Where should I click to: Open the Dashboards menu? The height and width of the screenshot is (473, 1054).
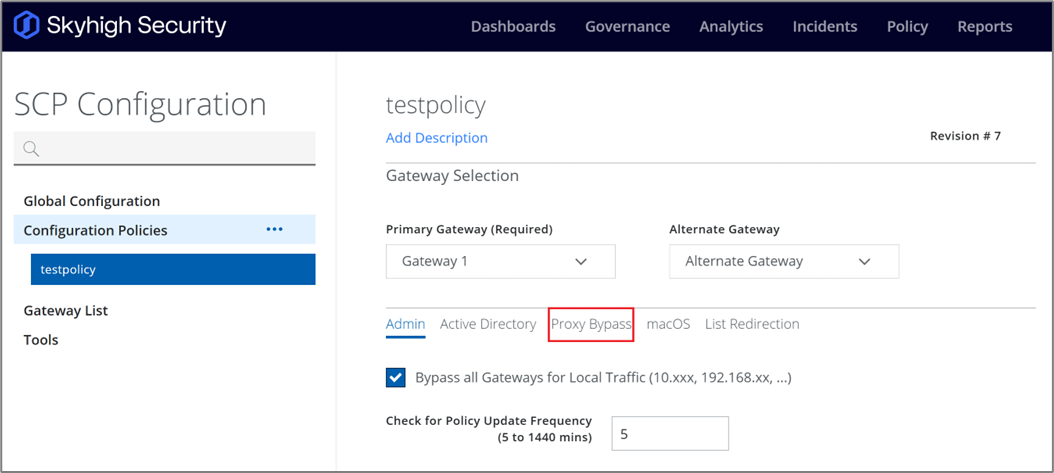click(513, 27)
